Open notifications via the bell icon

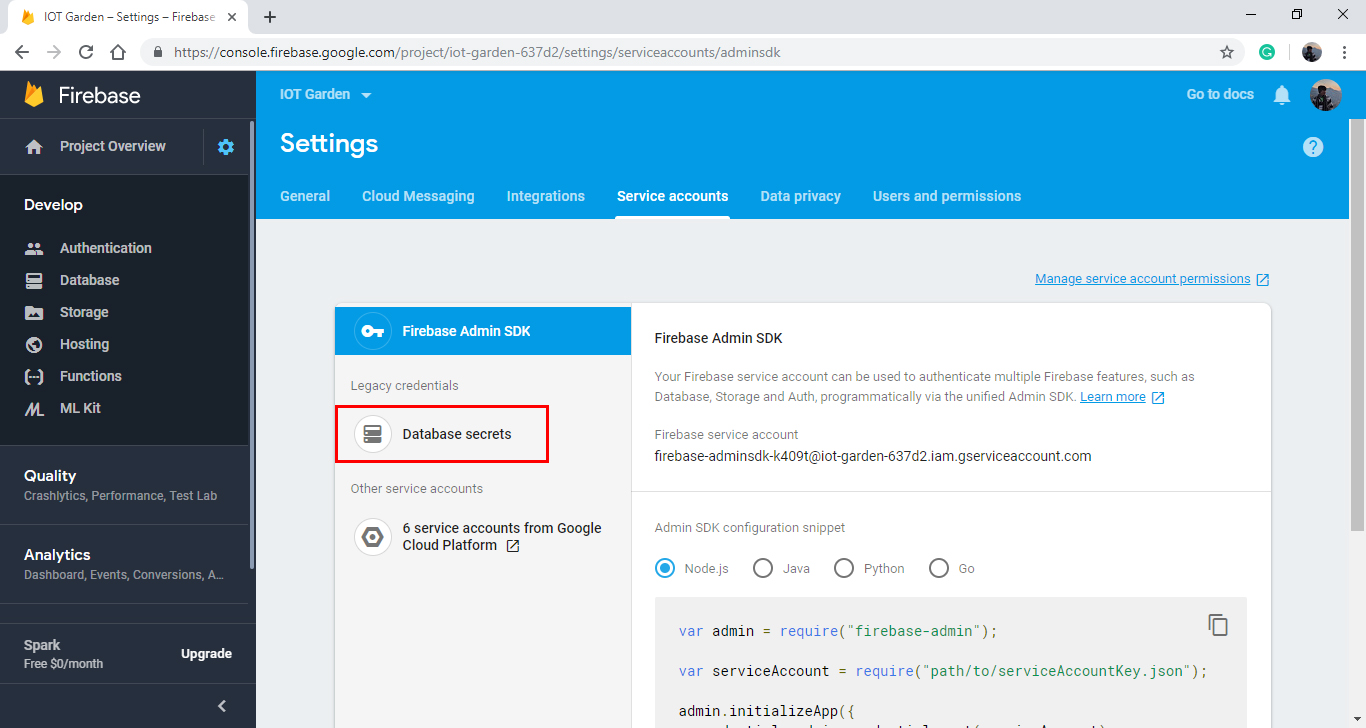[1282, 94]
